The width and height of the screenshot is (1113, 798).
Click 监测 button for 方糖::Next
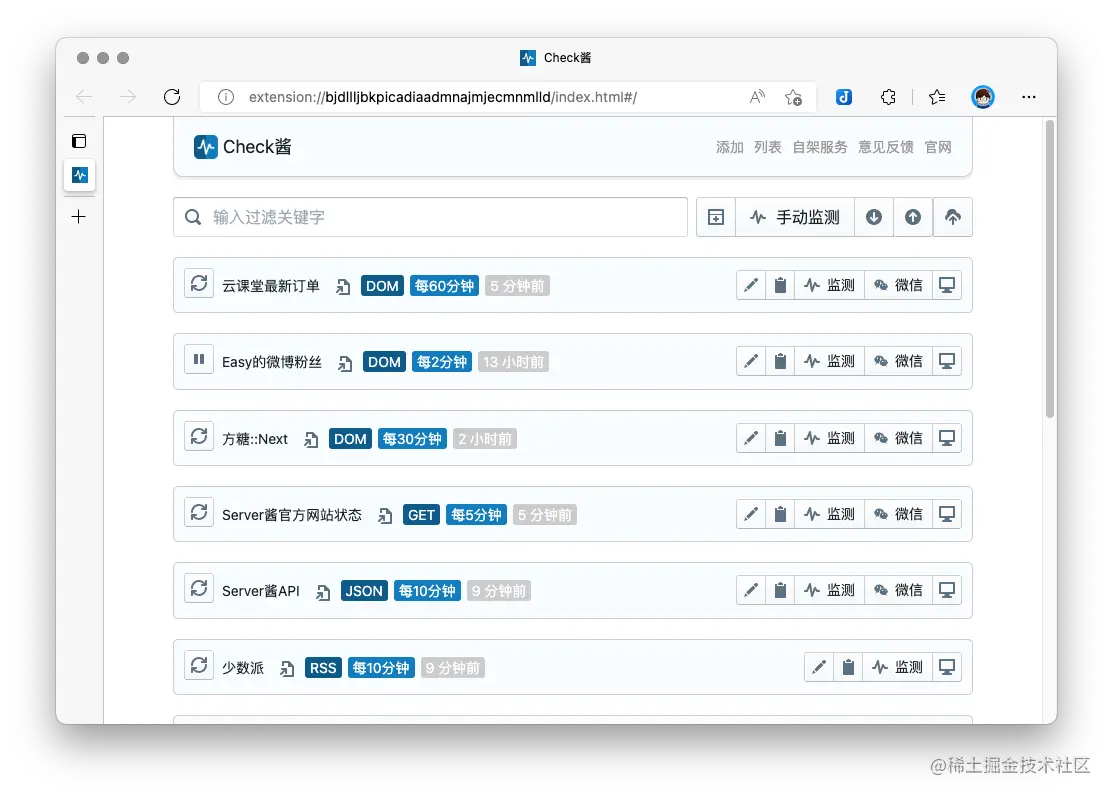[x=829, y=438]
